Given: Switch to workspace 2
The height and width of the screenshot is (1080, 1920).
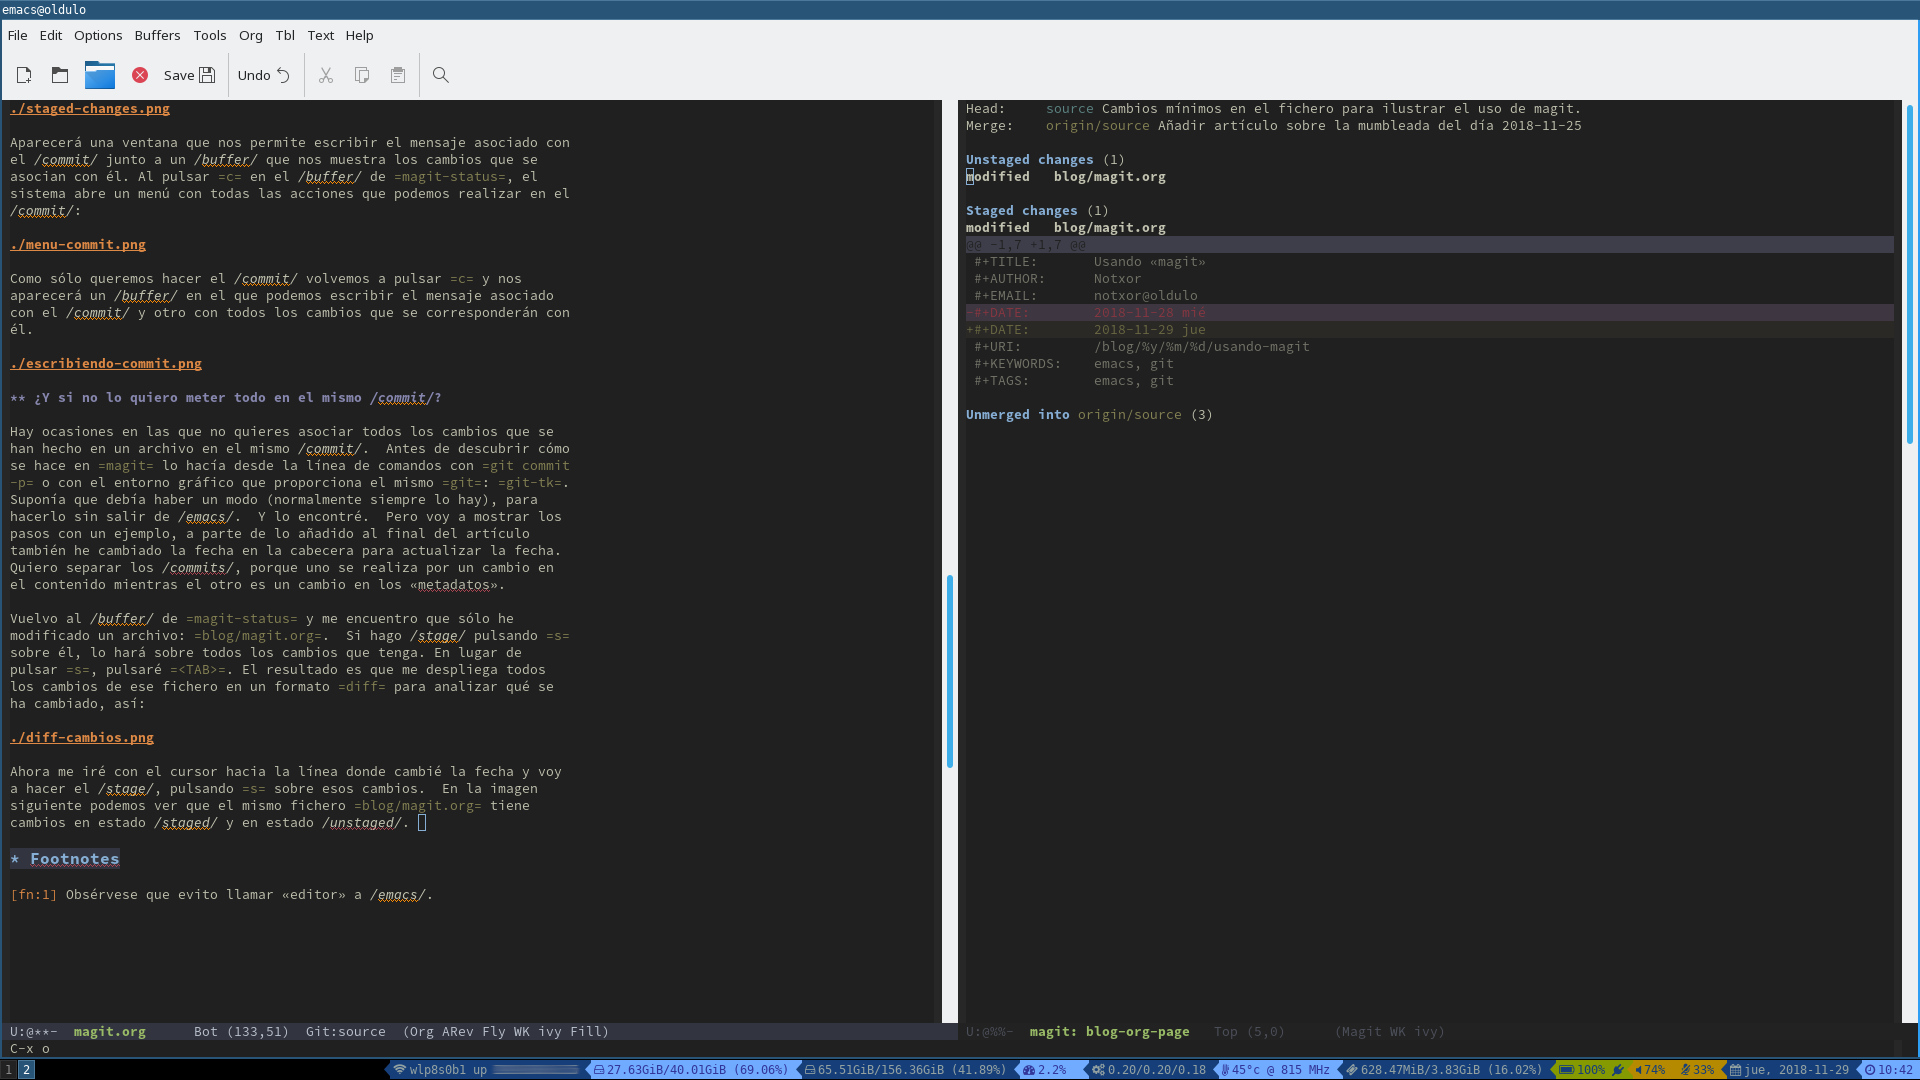Looking at the screenshot, I should (x=27, y=1070).
